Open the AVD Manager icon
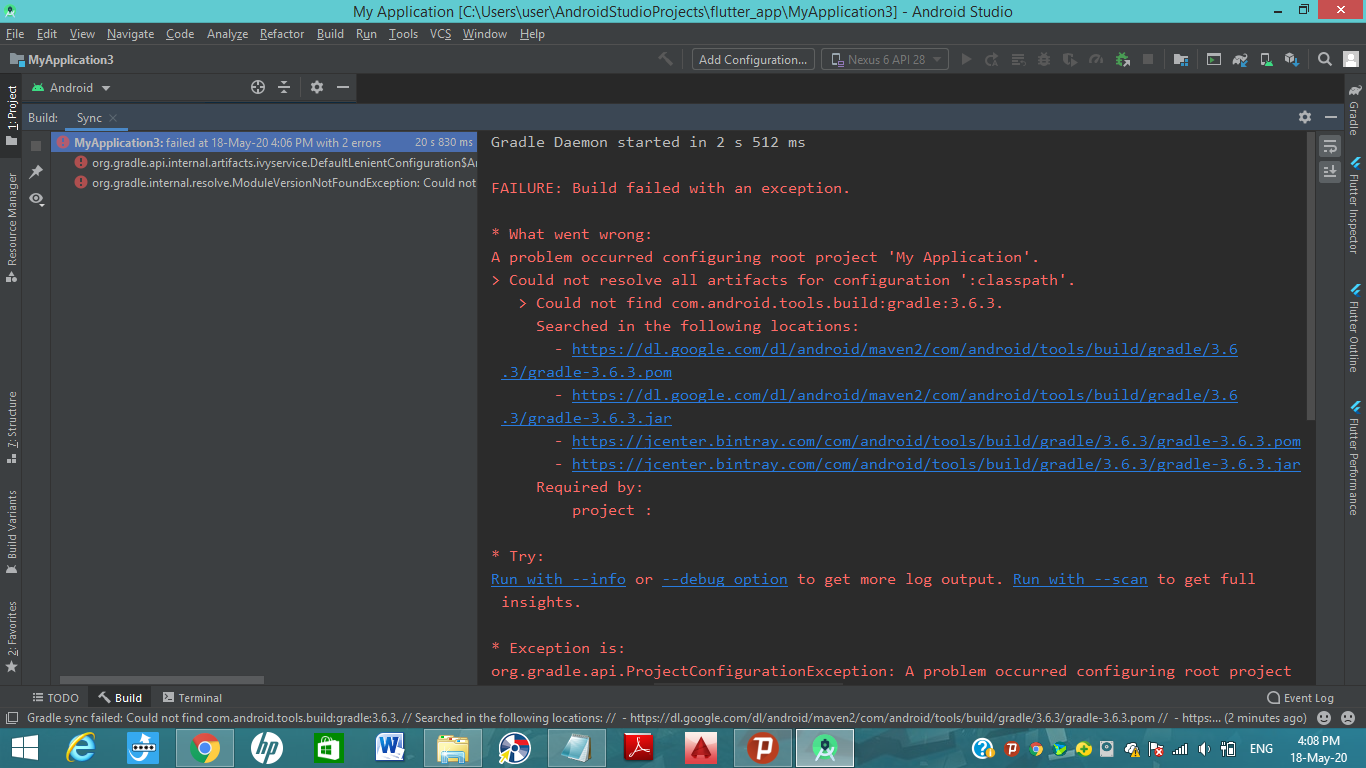 pos(1266,59)
